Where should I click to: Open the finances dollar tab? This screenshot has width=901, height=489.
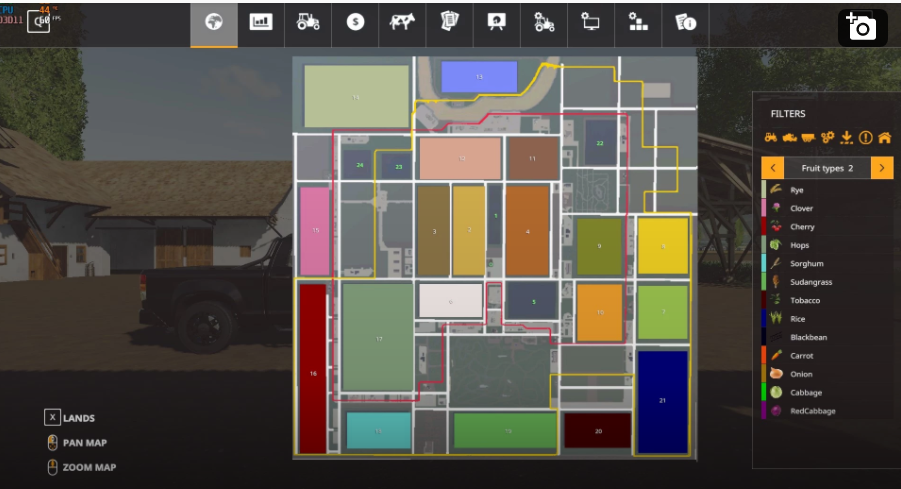pyautogui.click(x=355, y=22)
